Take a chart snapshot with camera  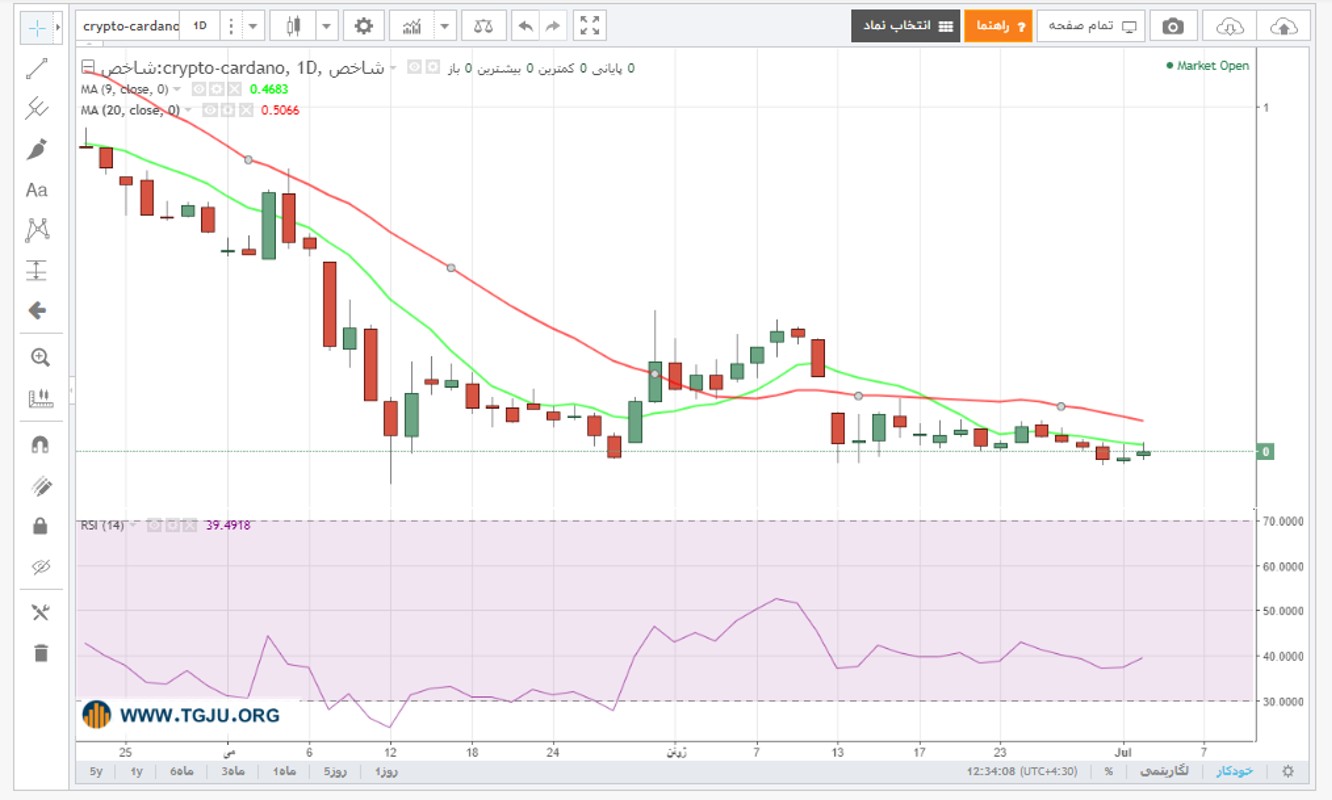(1173, 26)
